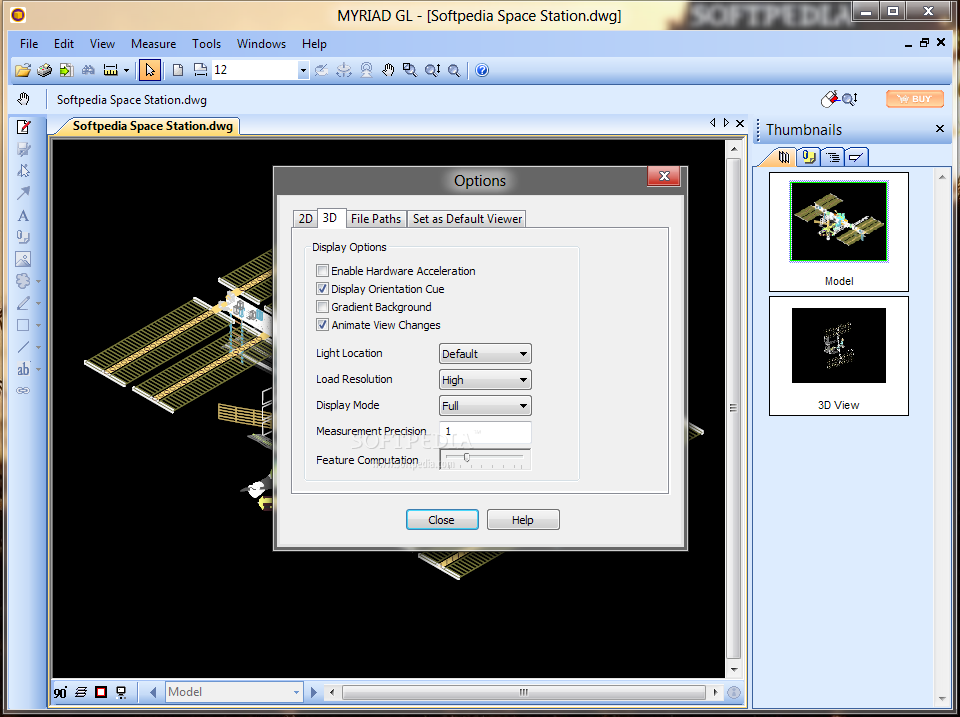This screenshot has height=717, width=960.
Task: Click the spin model tool icon
Action: (x=321, y=70)
